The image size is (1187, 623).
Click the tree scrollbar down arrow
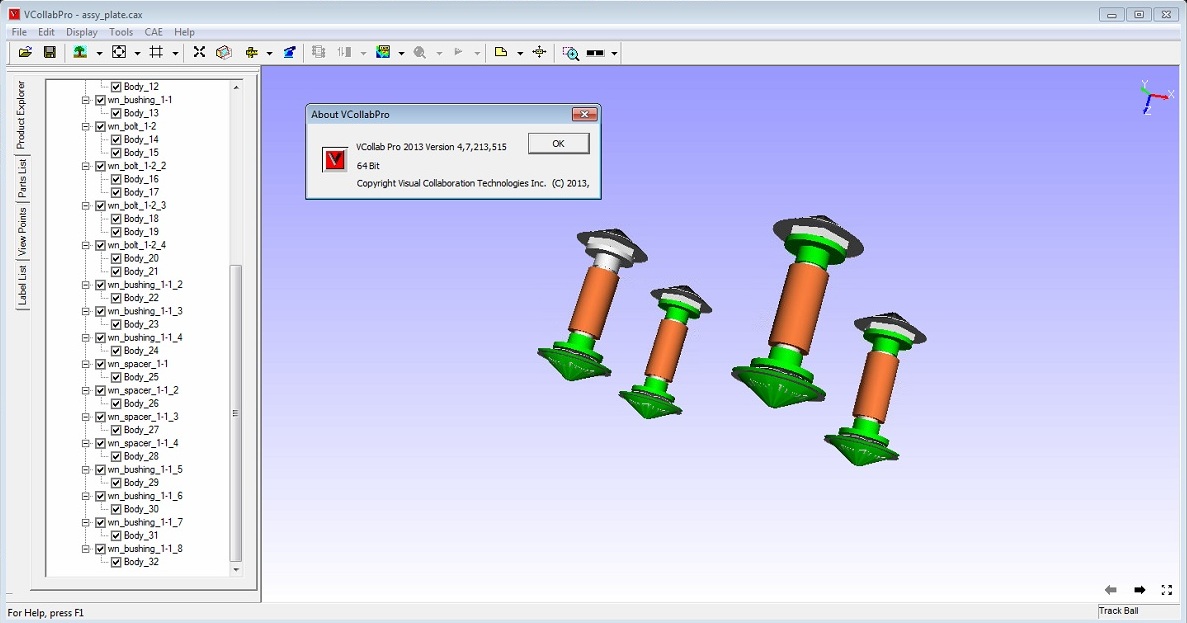click(x=235, y=569)
